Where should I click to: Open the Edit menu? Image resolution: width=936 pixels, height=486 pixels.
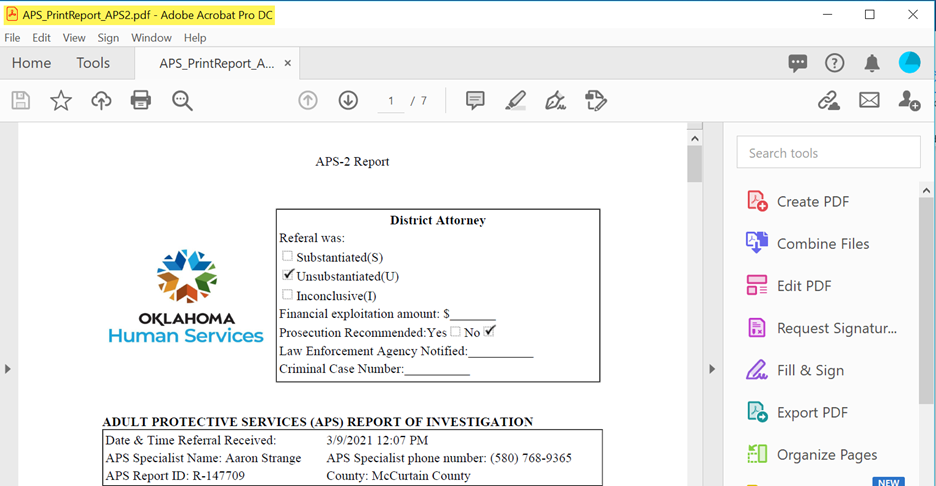(x=41, y=38)
